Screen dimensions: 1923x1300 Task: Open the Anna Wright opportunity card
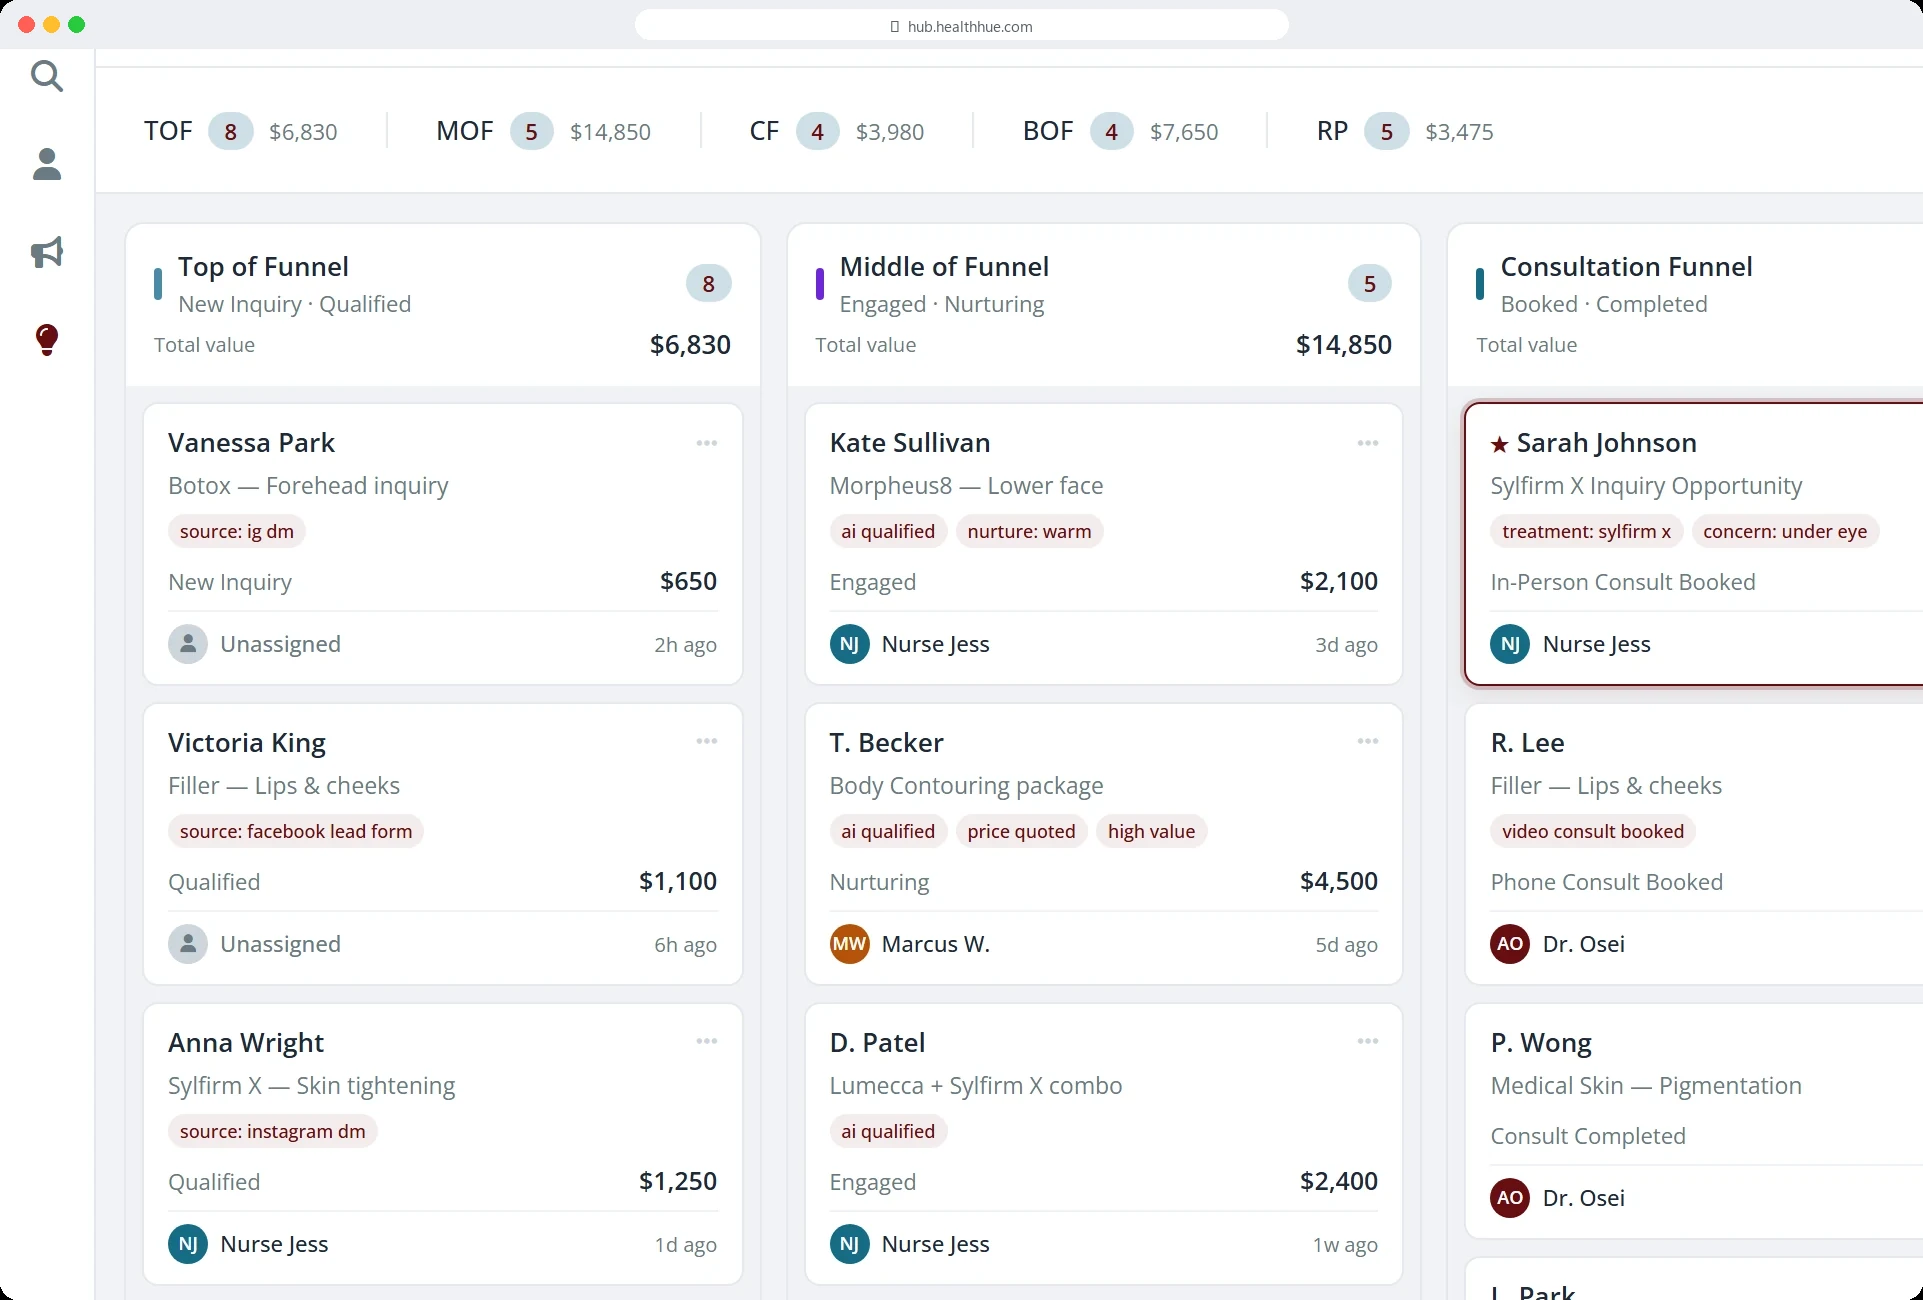(x=443, y=1144)
